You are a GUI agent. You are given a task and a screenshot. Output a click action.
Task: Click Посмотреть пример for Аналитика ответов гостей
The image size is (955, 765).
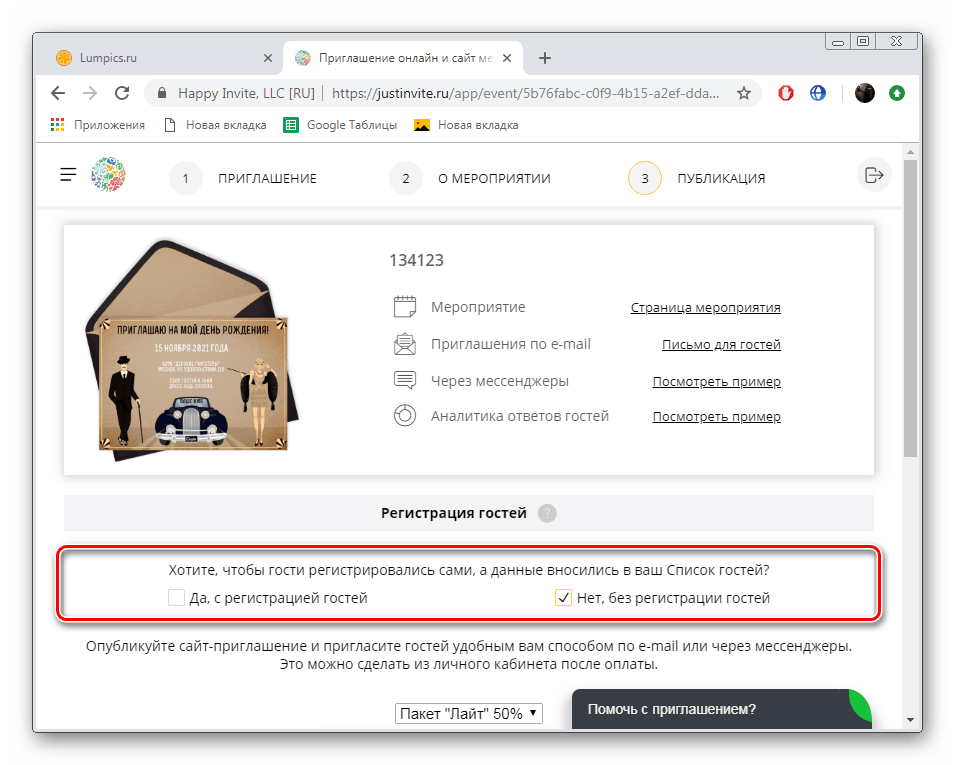716,417
